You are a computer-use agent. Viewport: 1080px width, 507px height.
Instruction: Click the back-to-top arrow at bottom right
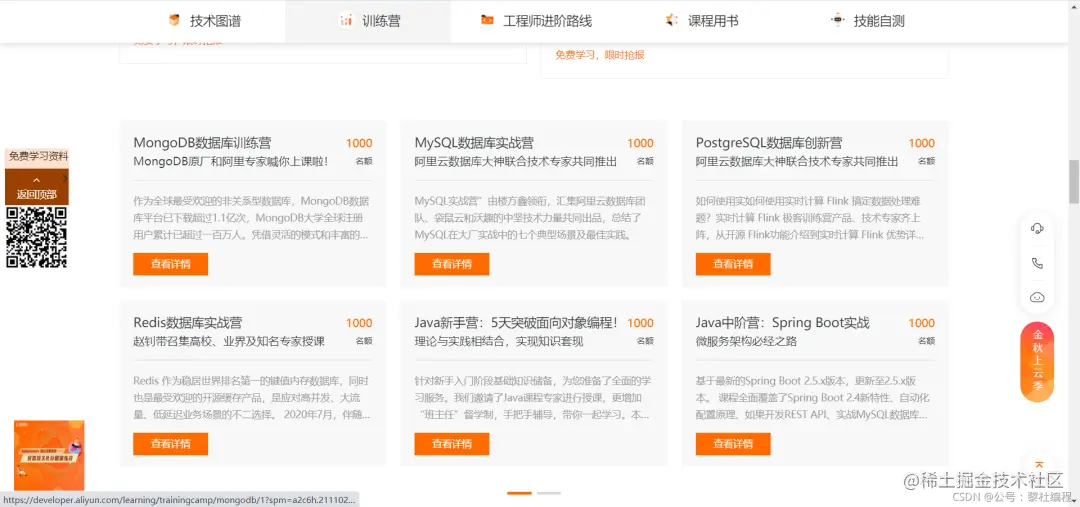[x=1039, y=466]
